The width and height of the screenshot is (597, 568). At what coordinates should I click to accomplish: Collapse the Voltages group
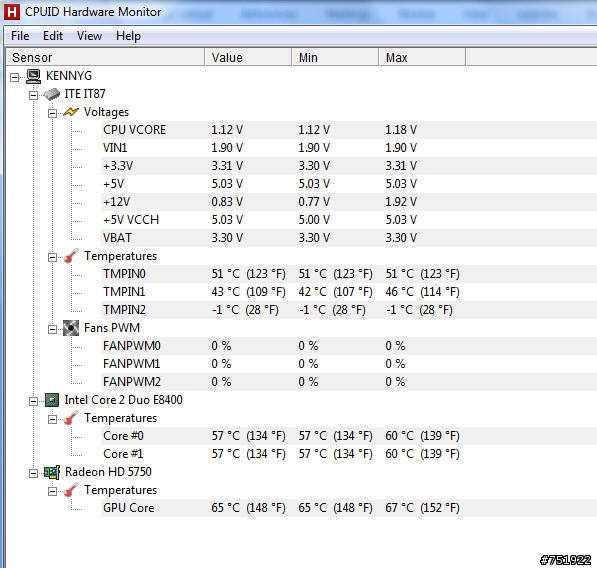coord(53,113)
